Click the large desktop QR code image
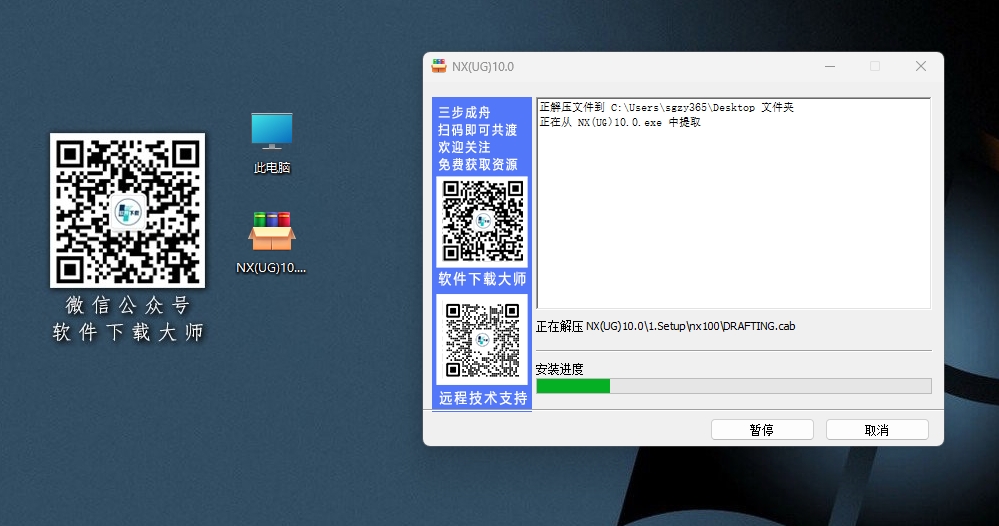Image resolution: width=999 pixels, height=526 pixels. [127, 210]
